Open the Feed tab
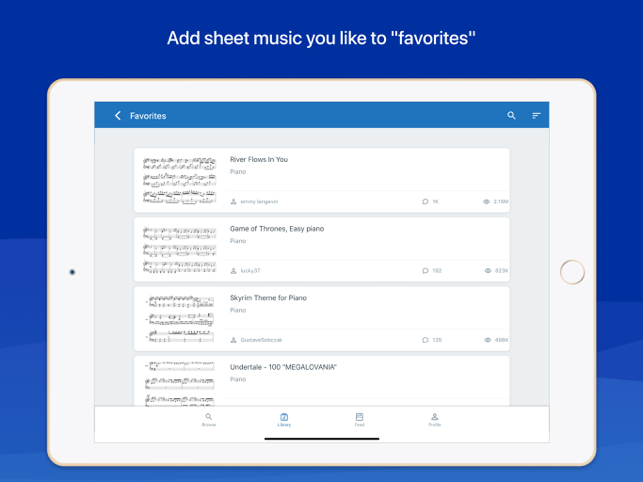This screenshot has height=482, width=643. click(359, 420)
